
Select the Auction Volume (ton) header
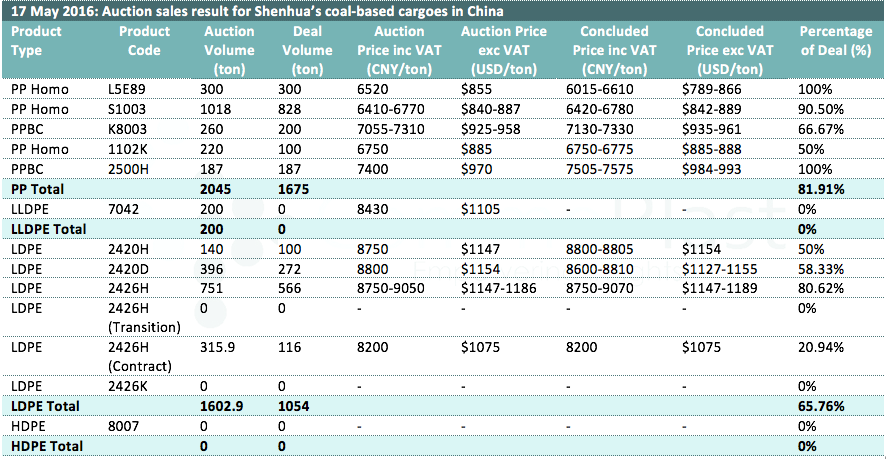tap(231, 49)
